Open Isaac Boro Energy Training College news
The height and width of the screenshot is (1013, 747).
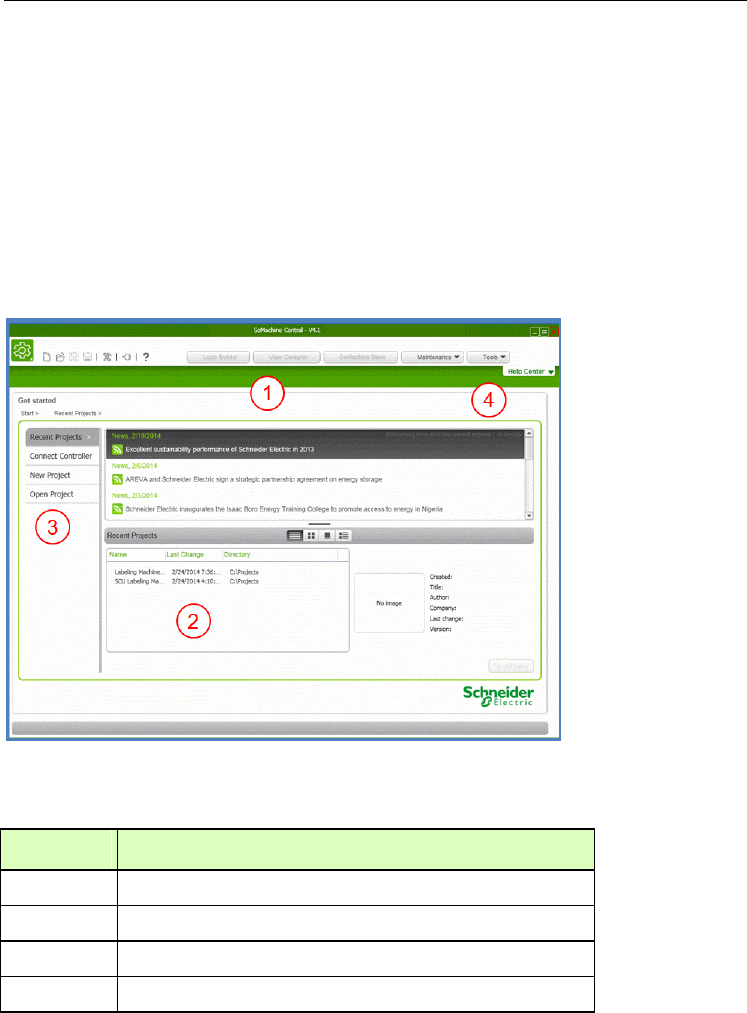click(284, 509)
